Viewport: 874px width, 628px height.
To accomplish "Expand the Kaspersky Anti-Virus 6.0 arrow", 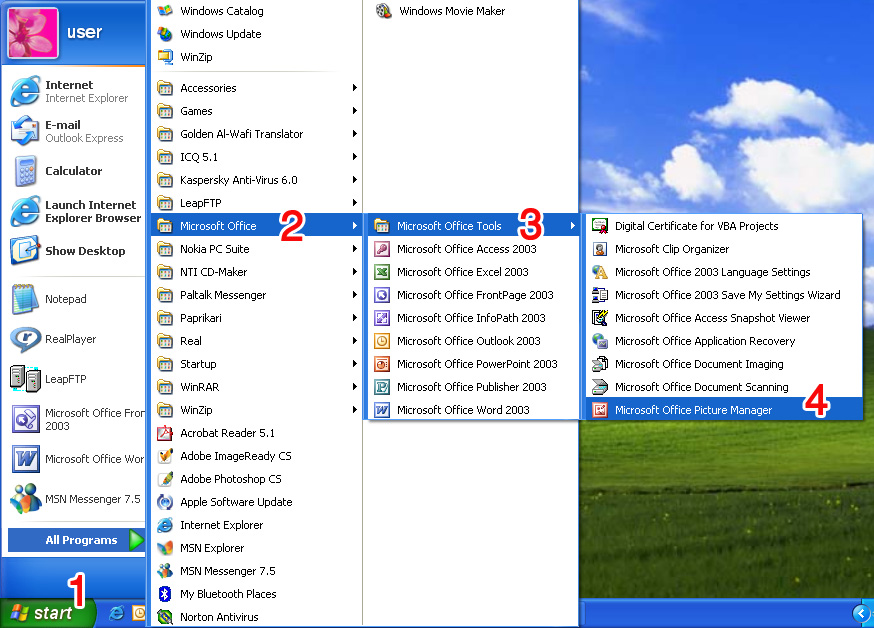I will coord(355,179).
